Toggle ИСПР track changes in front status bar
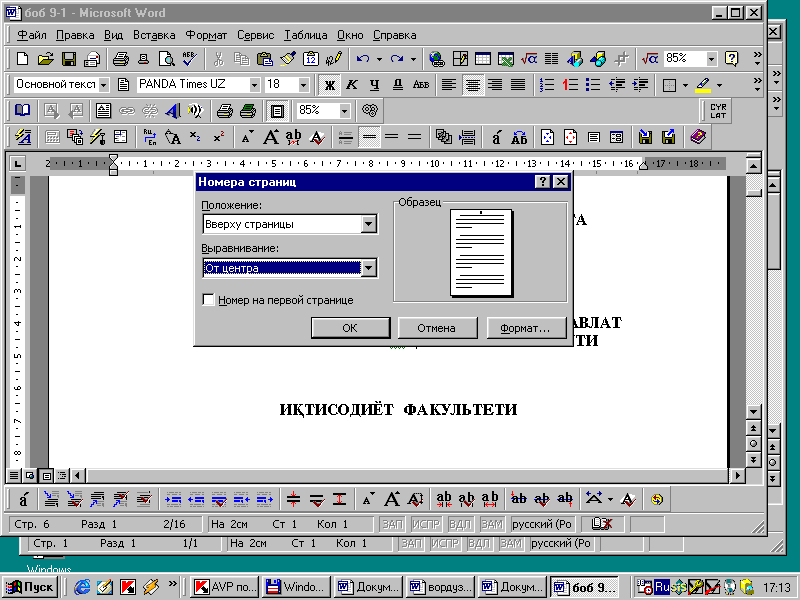Image resolution: width=800 pixels, height=600 pixels. click(426, 524)
